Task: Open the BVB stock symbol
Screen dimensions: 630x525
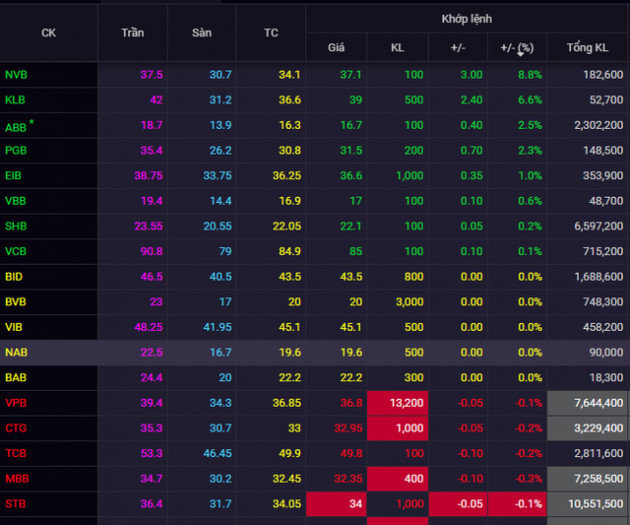Action: tap(15, 302)
